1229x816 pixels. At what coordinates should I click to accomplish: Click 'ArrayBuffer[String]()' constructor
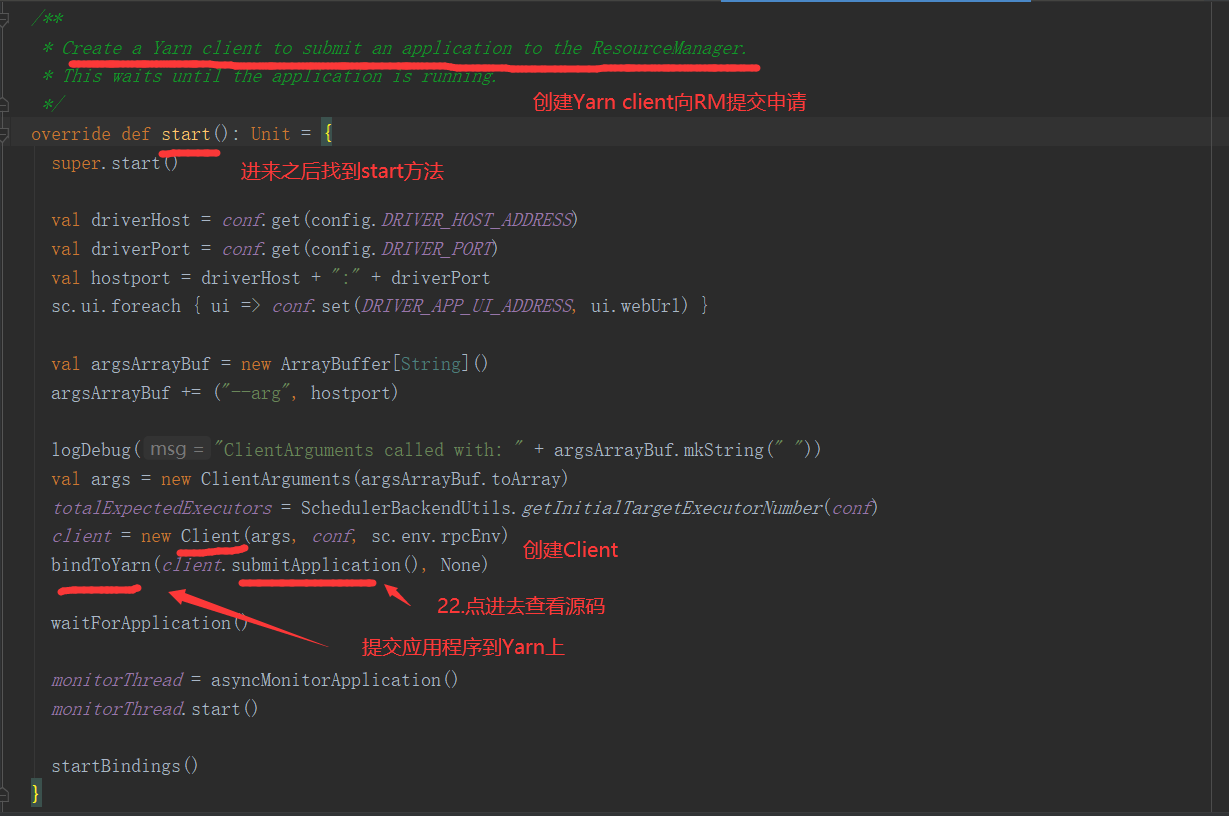click(385, 364)
